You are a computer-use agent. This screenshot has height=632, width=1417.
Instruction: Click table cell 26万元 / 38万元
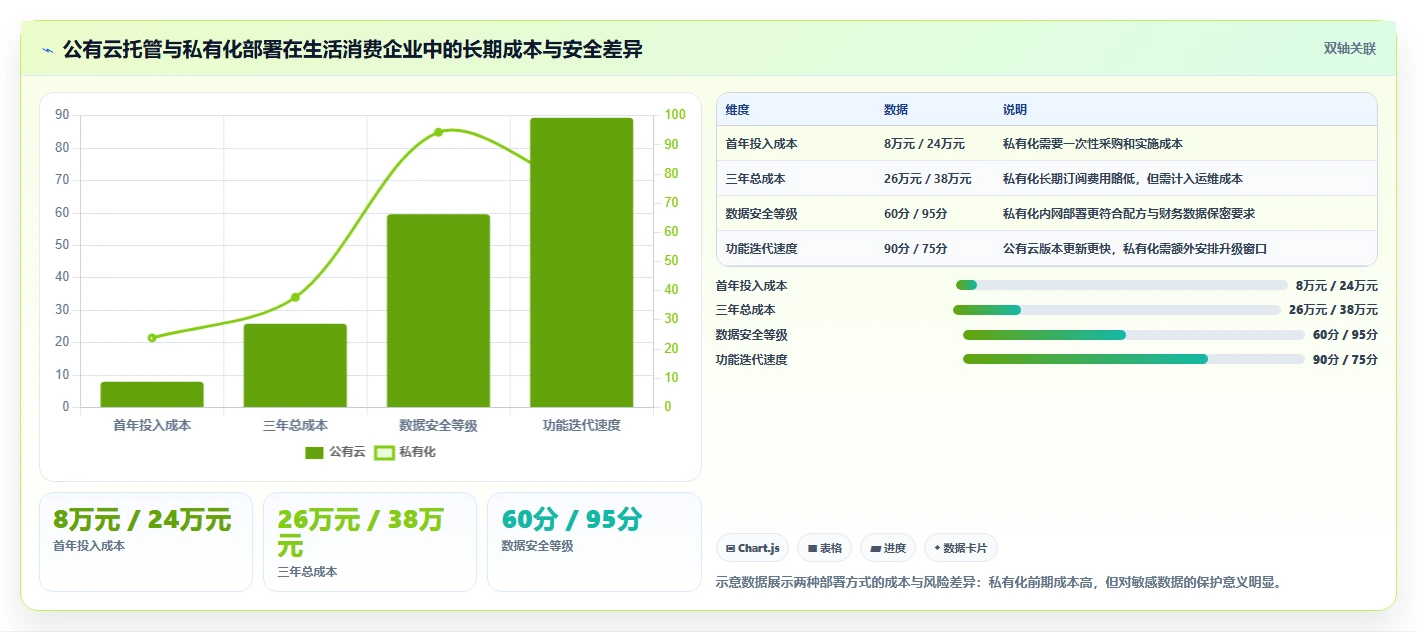[x=927, y=179]
